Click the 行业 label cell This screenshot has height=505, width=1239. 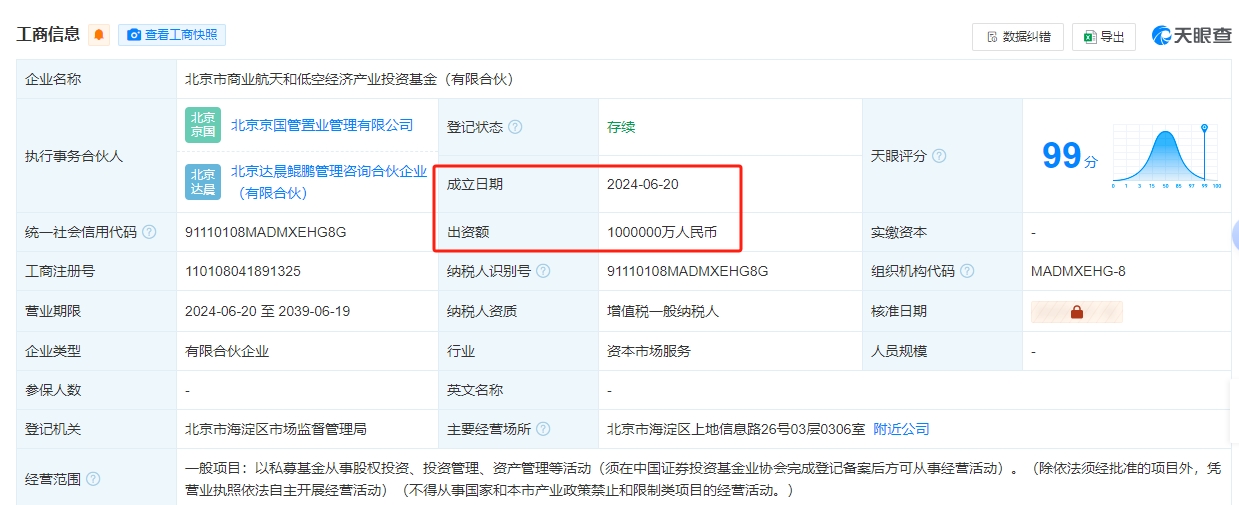point(518,351)
